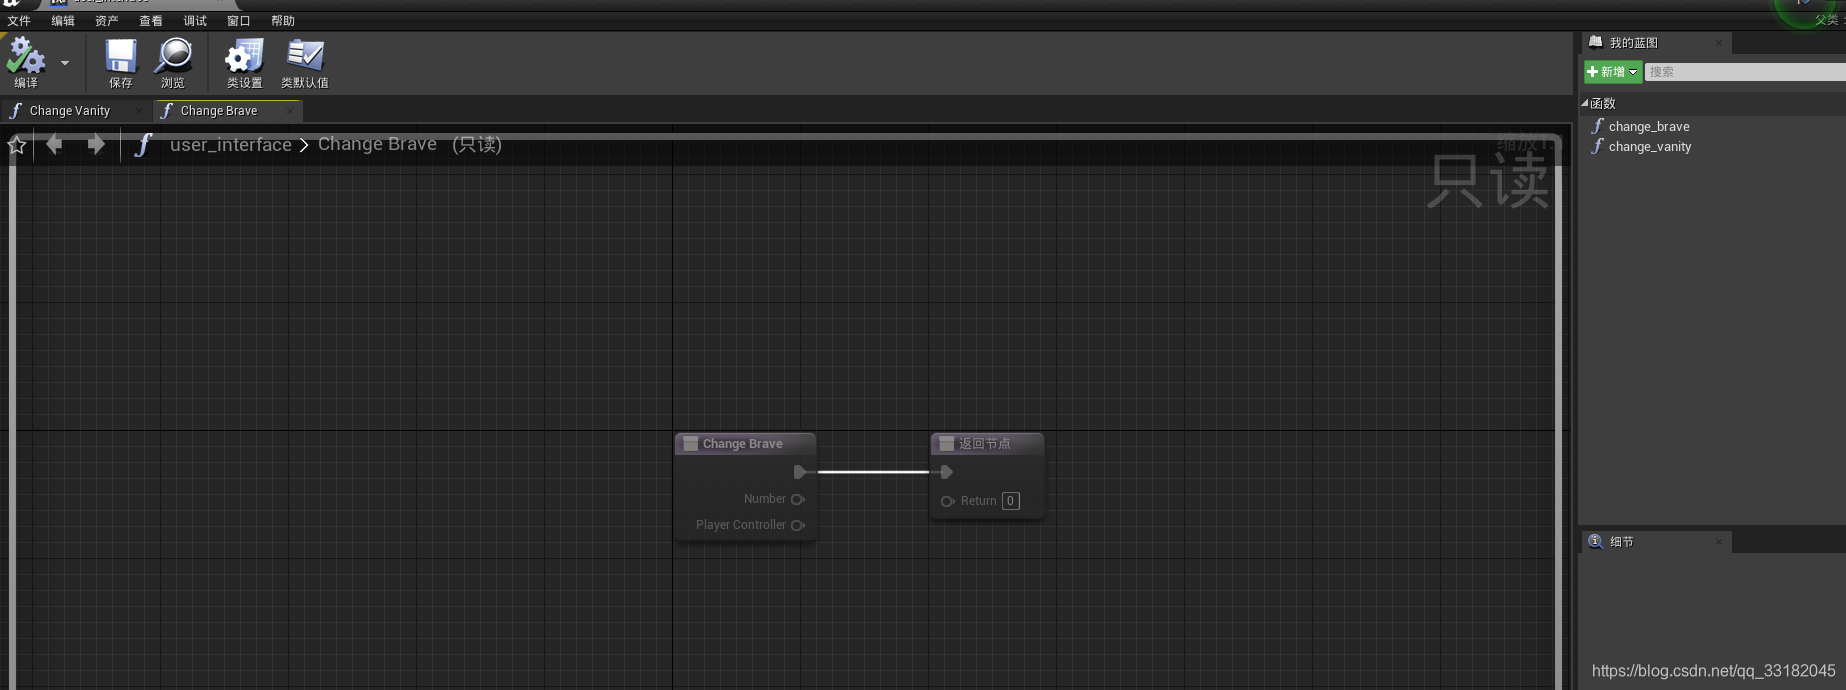Close the Change Vanity tab
The width and height of the screenshot is (1846, 690).
coord(138,111)
